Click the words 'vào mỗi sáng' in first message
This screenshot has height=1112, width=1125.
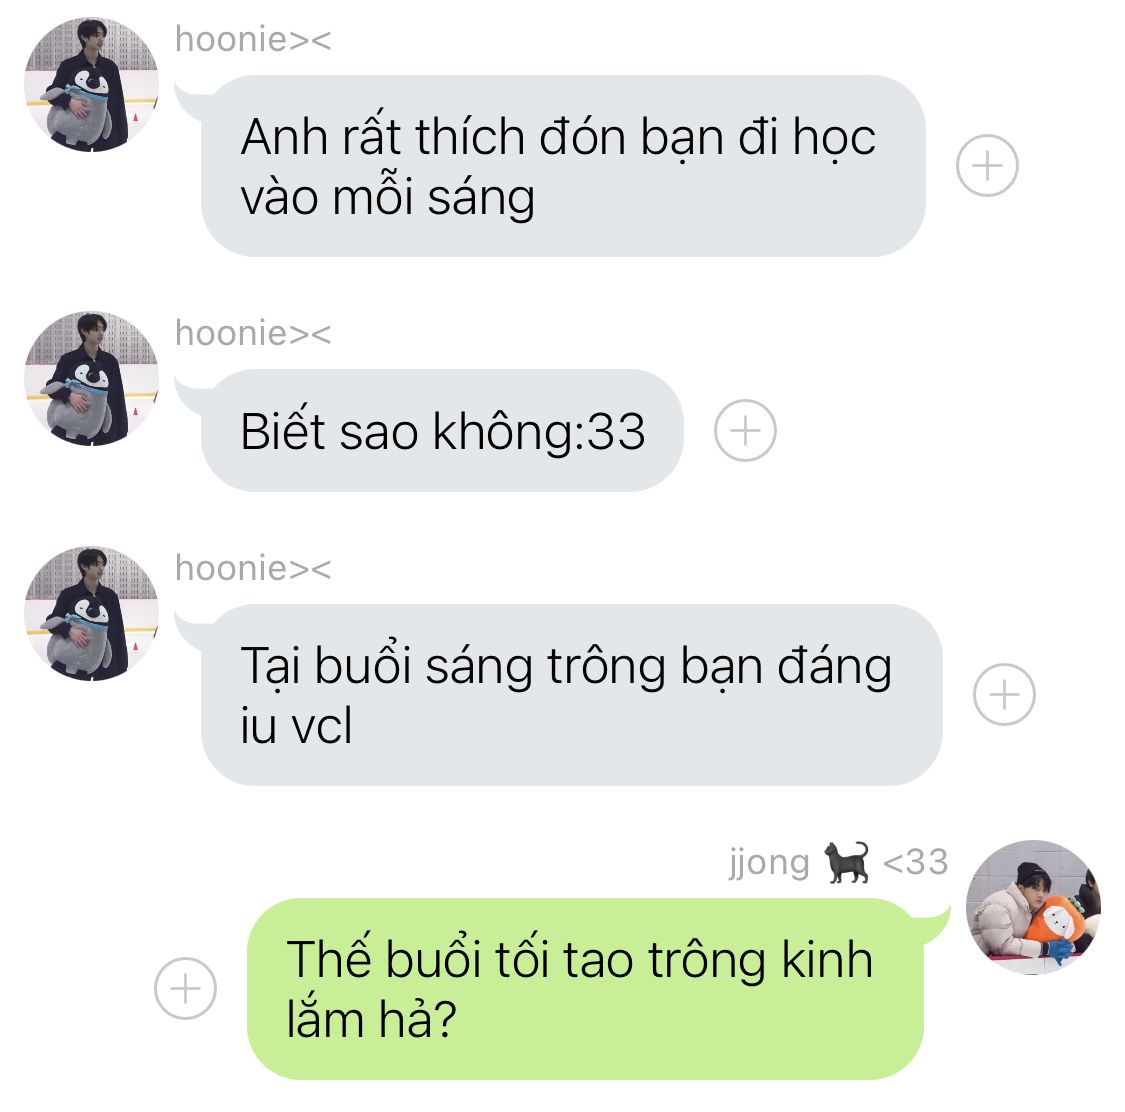[x=387, y=197]
